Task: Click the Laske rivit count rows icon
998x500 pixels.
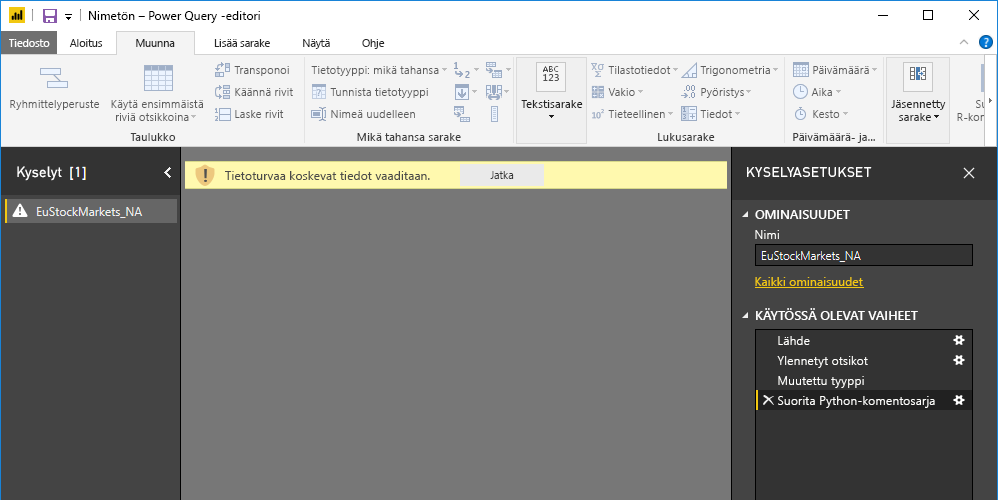Action: click(222, 115)
